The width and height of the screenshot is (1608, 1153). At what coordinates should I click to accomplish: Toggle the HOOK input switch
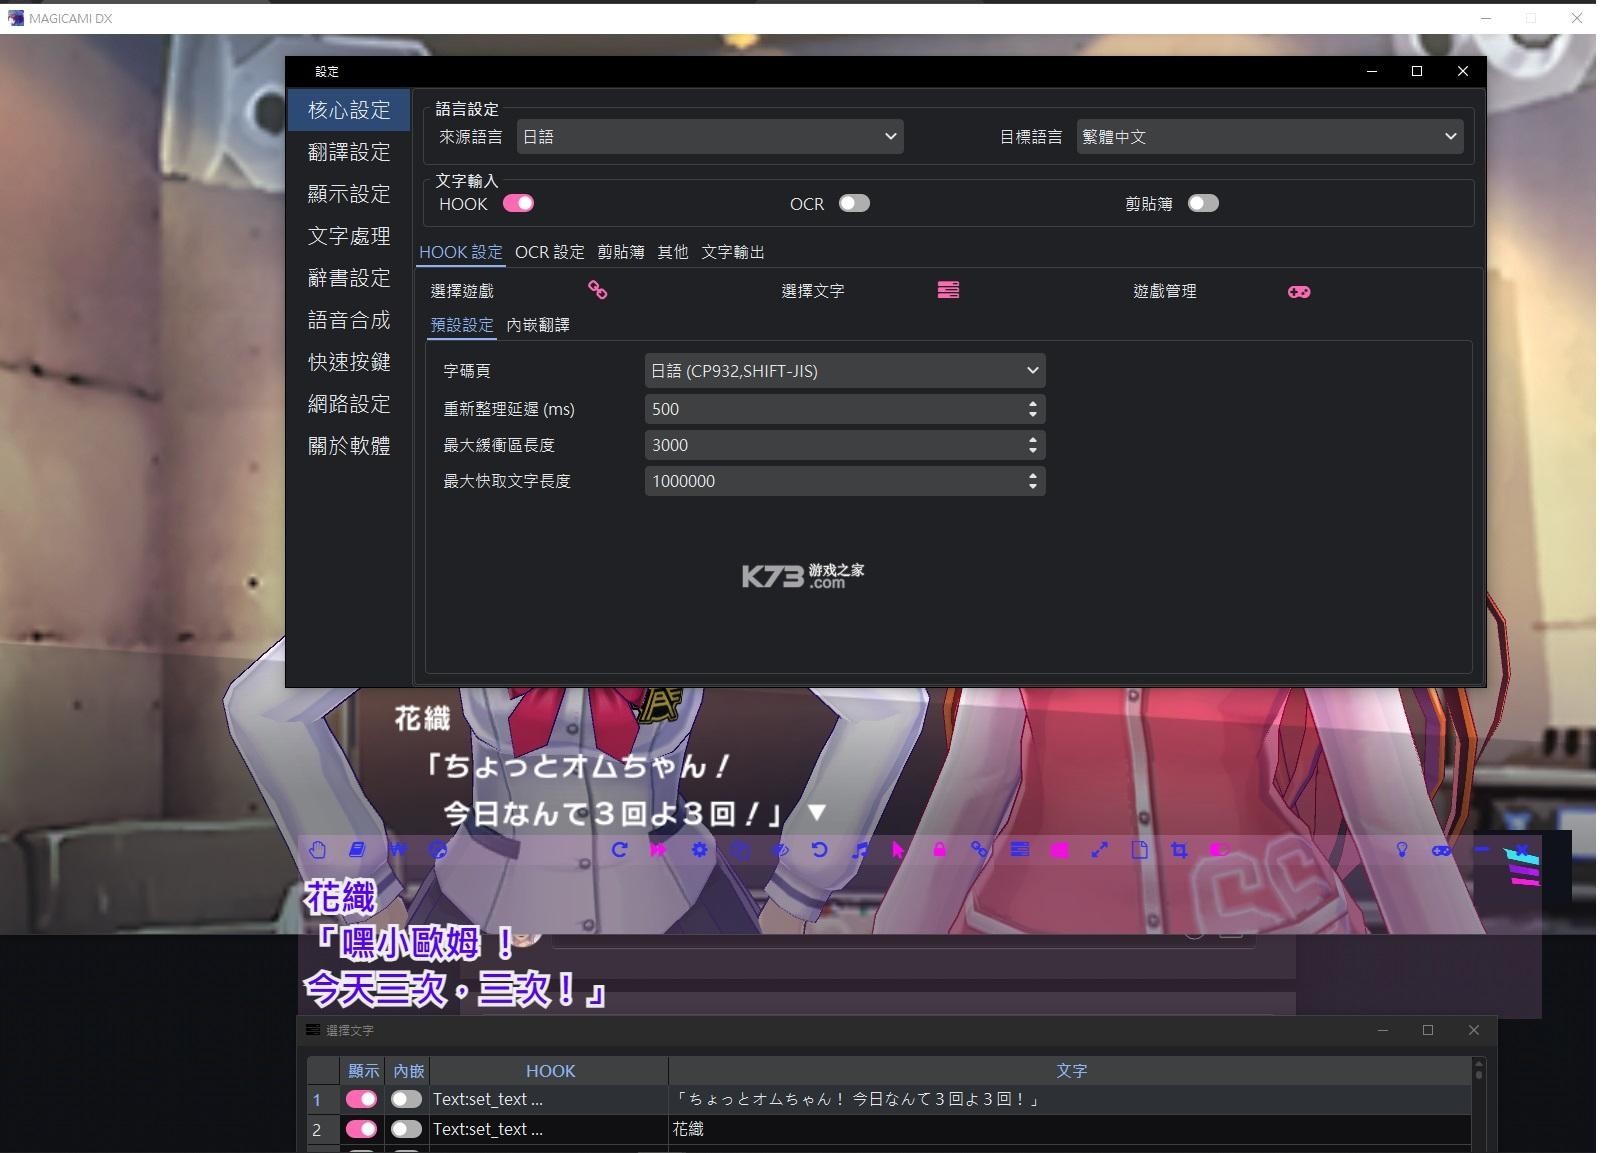[518, 203]
